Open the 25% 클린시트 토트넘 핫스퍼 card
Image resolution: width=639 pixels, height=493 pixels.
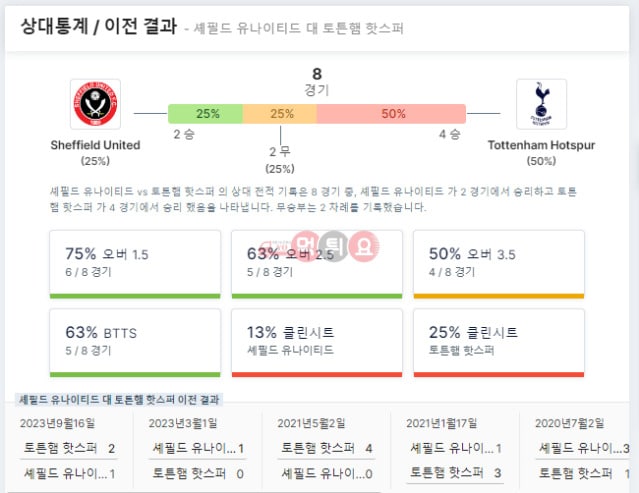pyautogui.click(x=499, y=343)
